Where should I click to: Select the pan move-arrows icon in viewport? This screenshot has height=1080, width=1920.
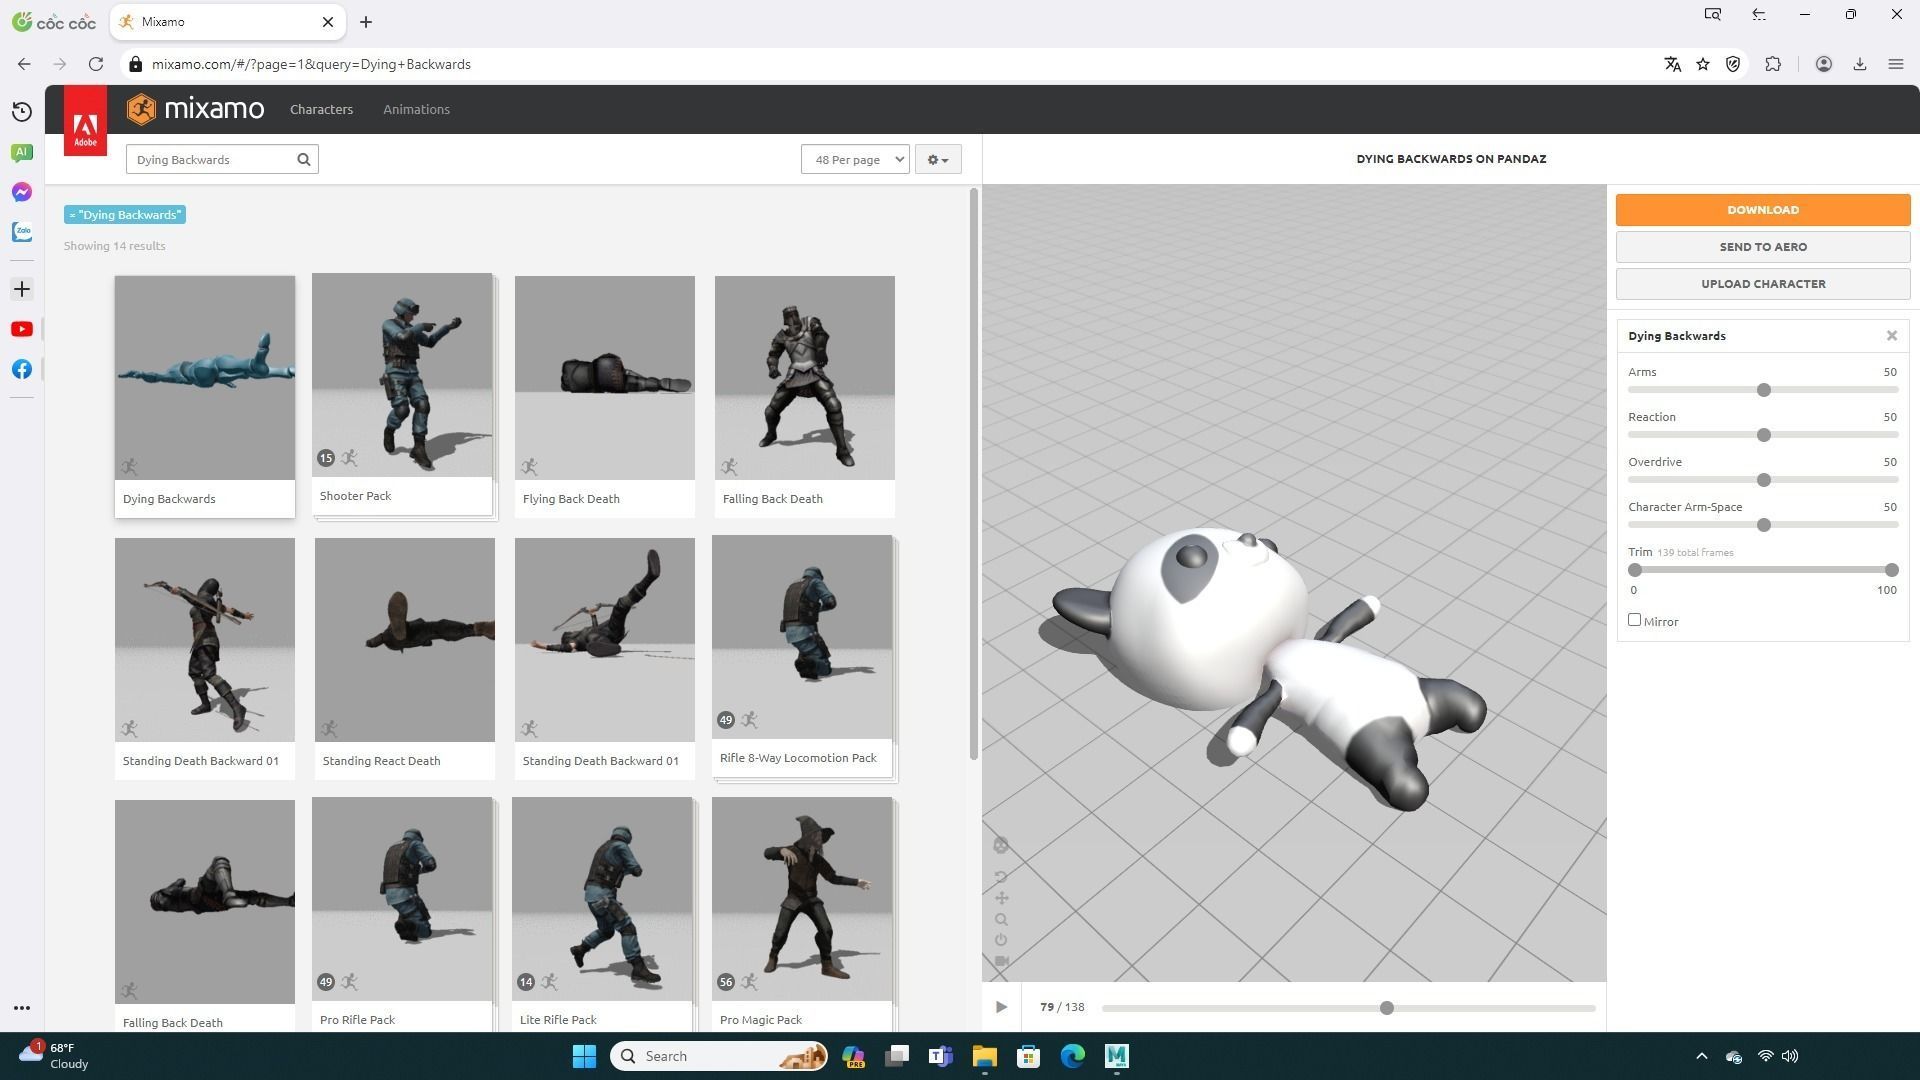click(x=1001, y=898)
